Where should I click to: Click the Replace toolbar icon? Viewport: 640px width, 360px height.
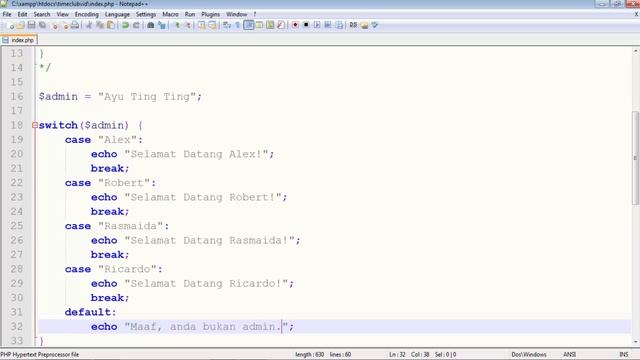pos(162,25)
